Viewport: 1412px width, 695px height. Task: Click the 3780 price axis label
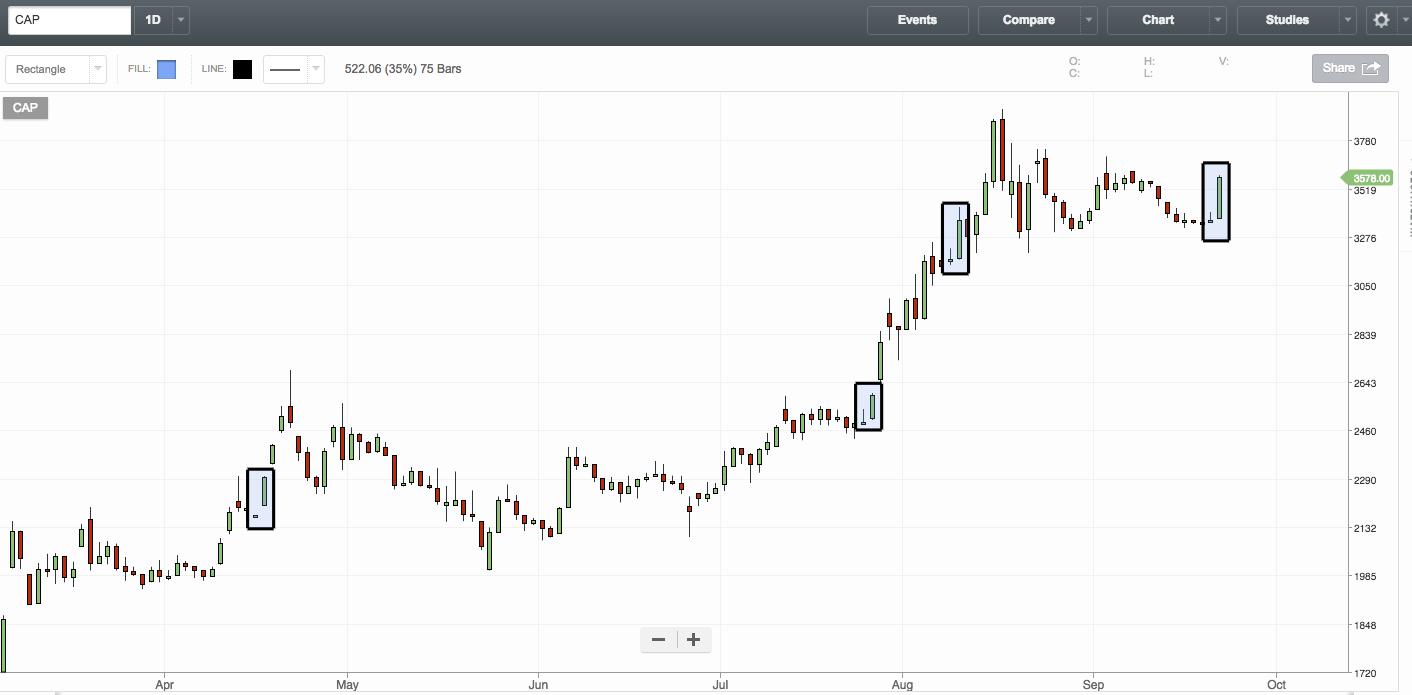pyautogui.click(x=1365, y=142)
